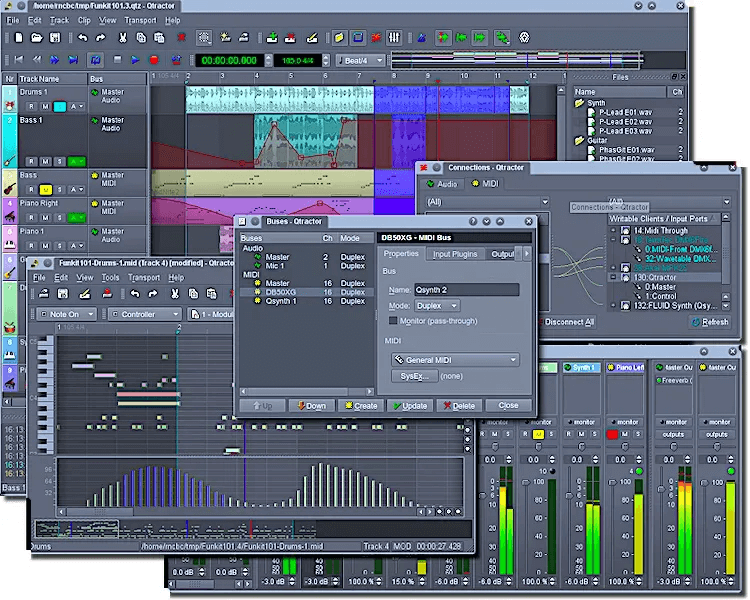Expand the 132:FLUID Synth client node
This screenshot has width=750, height=600.
point(613,305)
